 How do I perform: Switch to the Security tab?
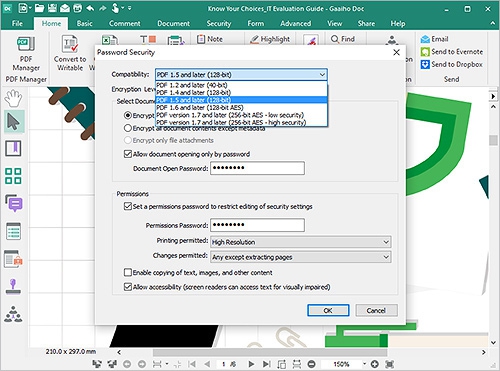219,23
